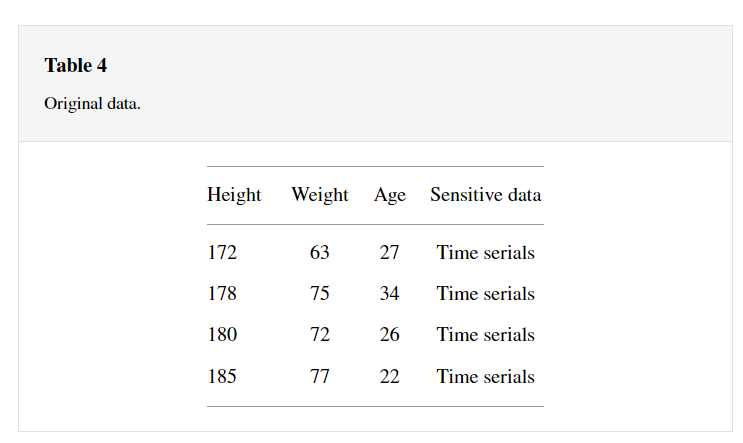Click the Age column header
Viewport: 743px width, 443px height.
click(390, 195)
